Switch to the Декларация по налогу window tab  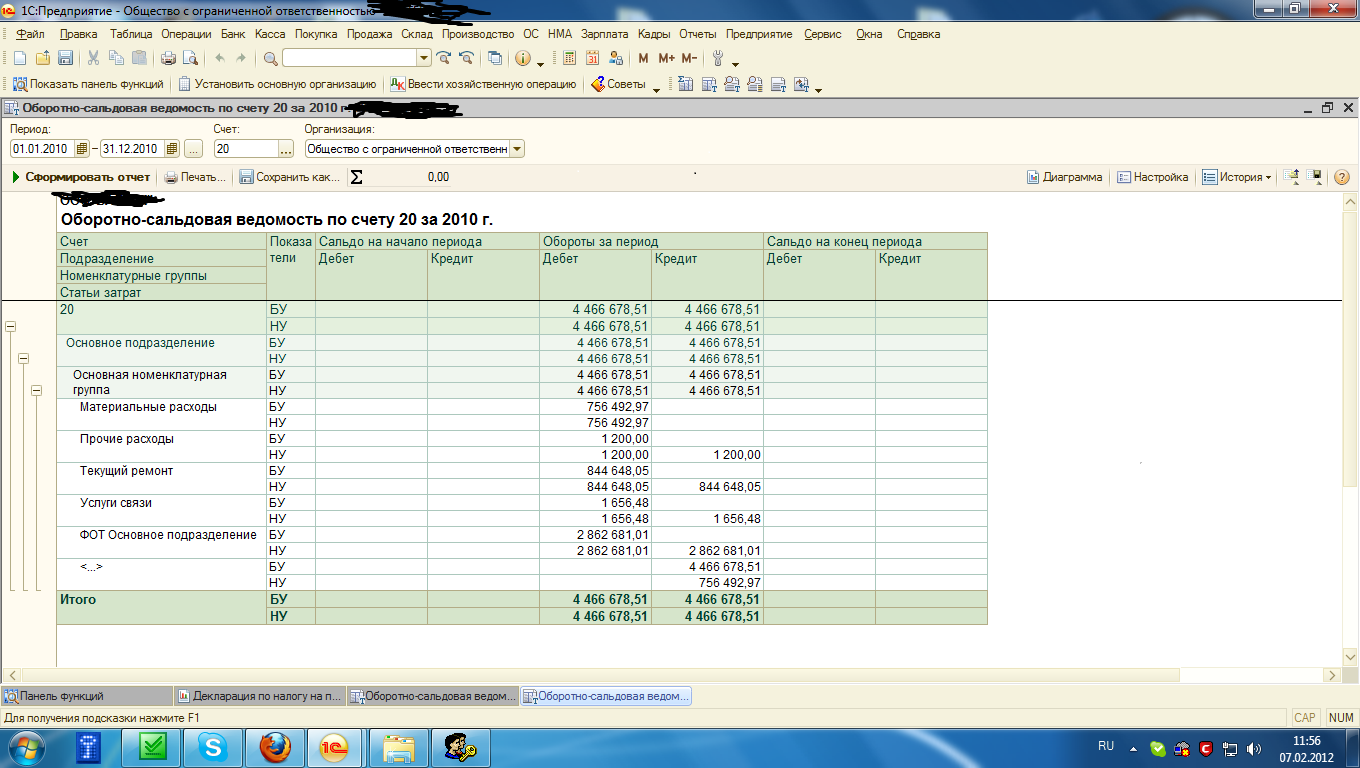coord(260,696)
